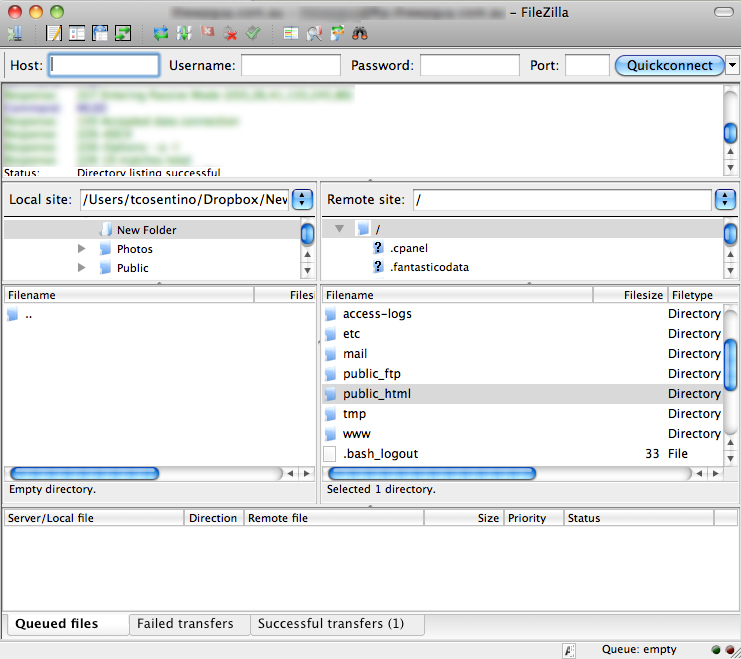The image size is (741, 659).
Task: Click the Local site path field
Action: [184, 199]
